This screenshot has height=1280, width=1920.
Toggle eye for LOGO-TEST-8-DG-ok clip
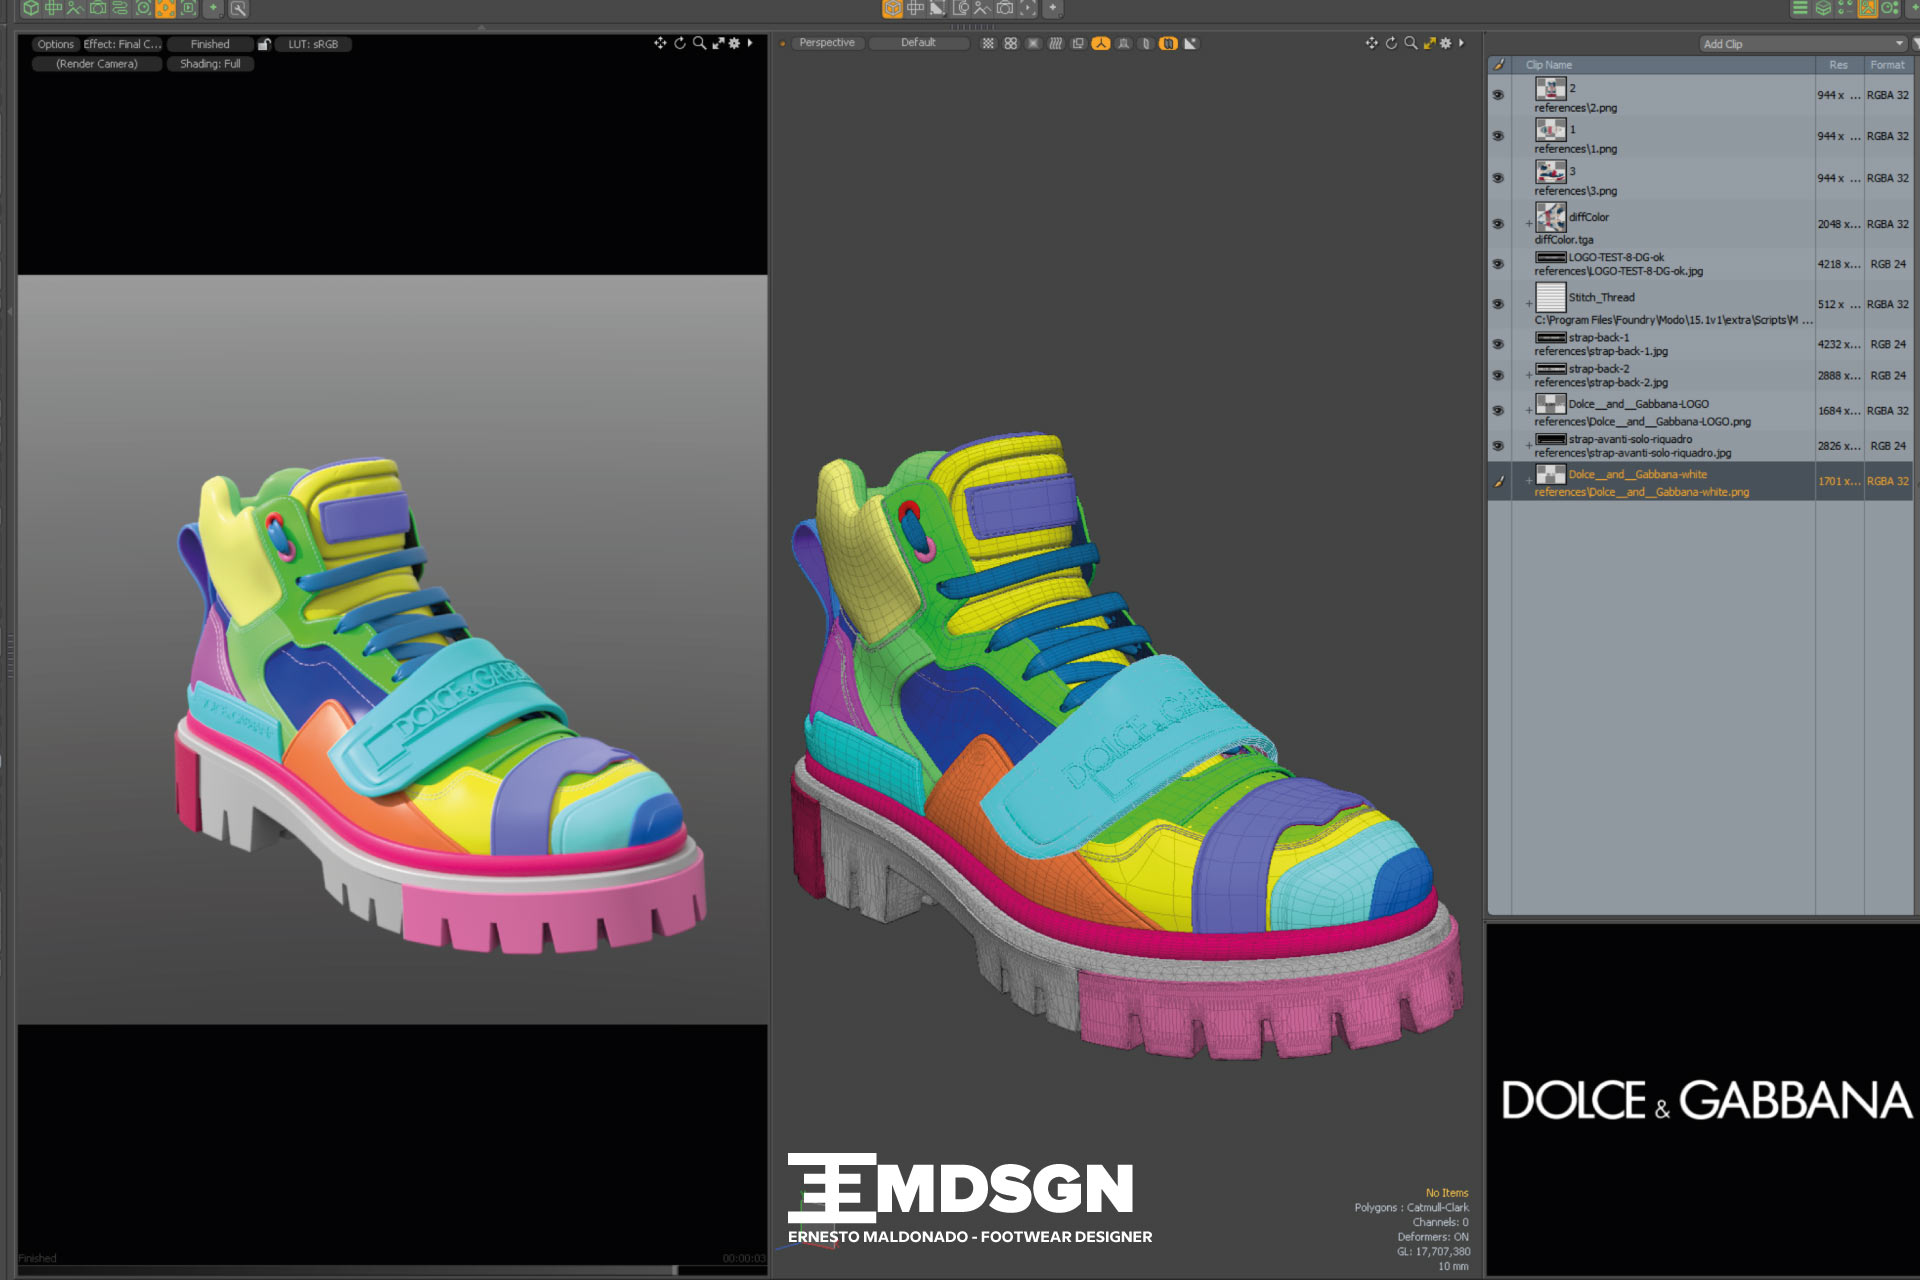[x=1498, y=264]
